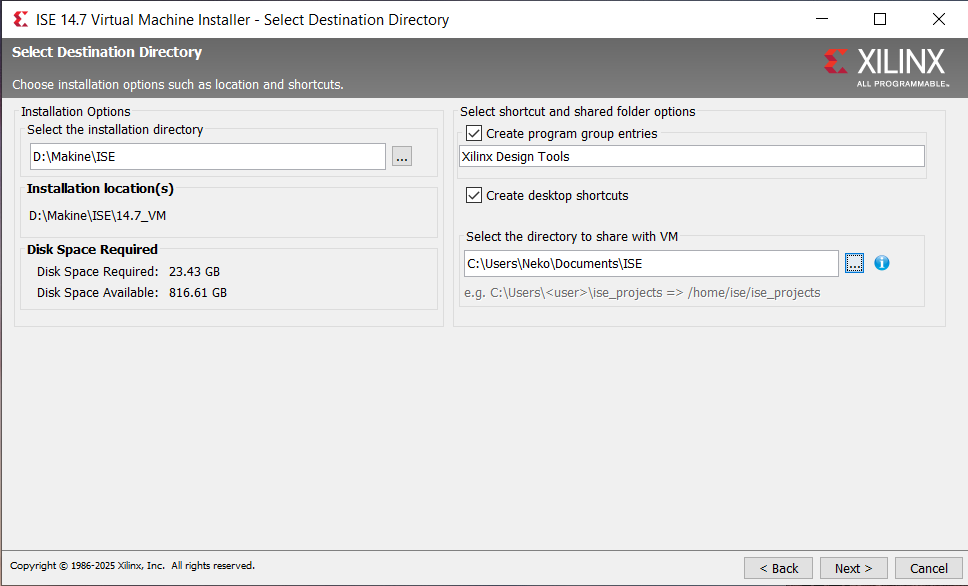
Task: Cancel the installation
Action: (x=928, y=568)
